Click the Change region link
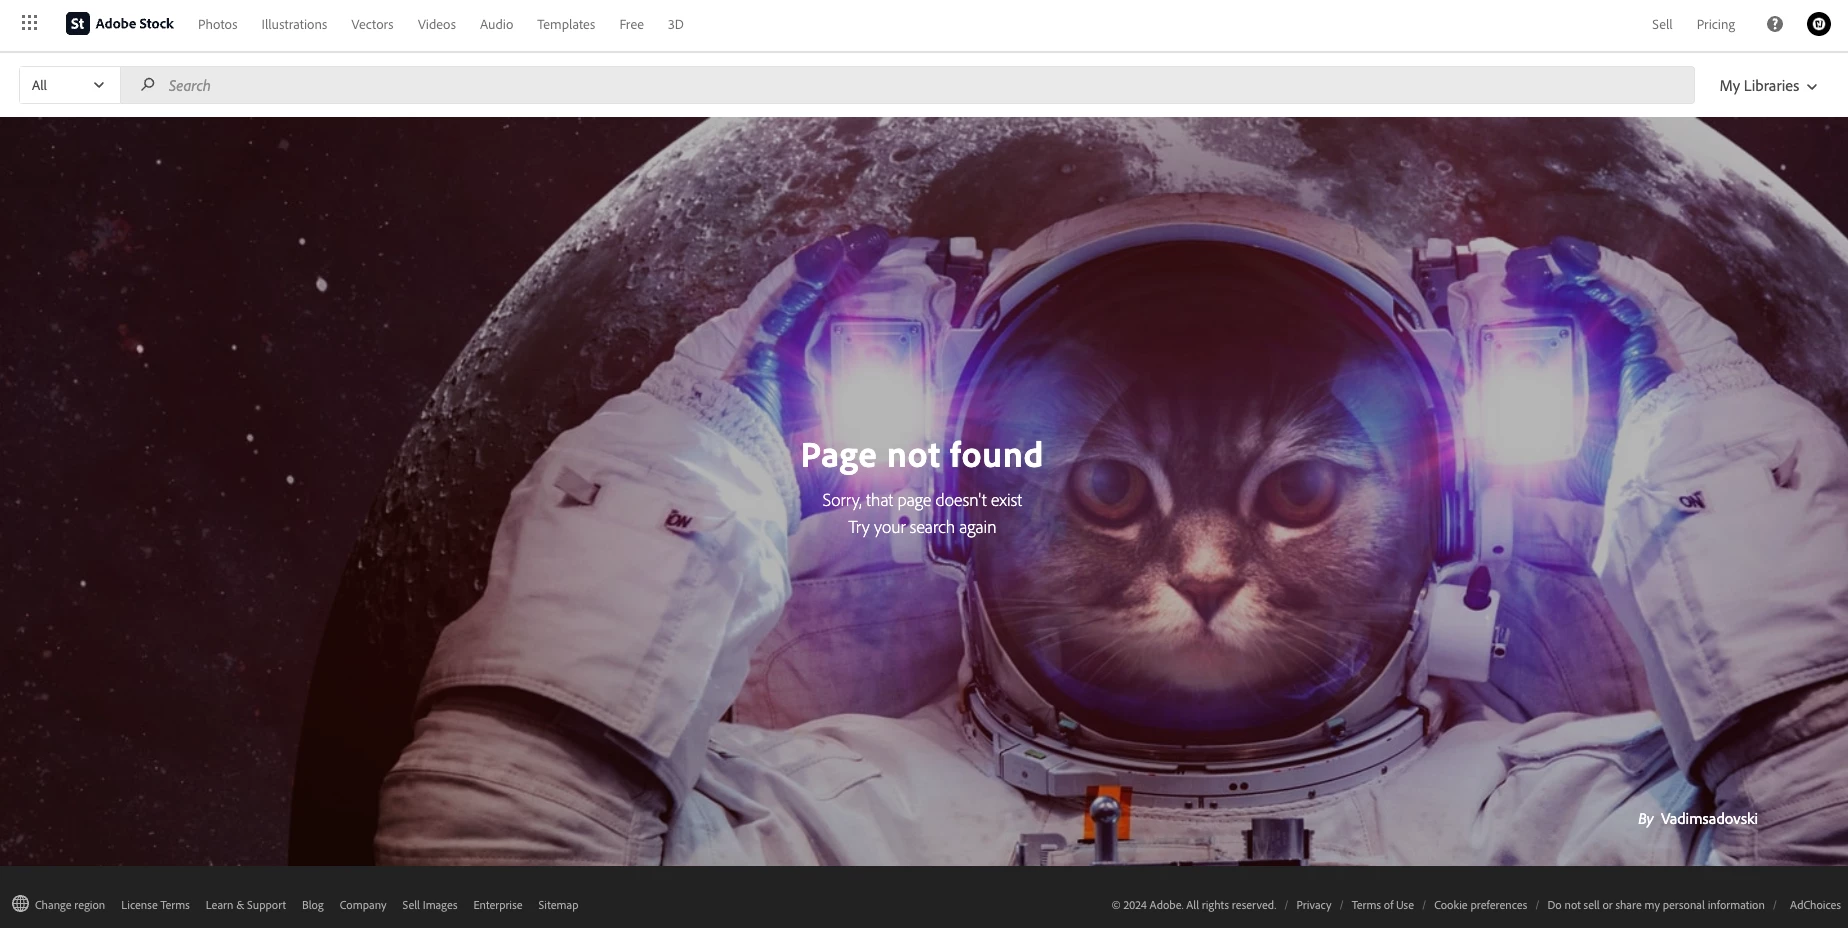Screen dimensions: 1848x928 click(x=70, y=905)
